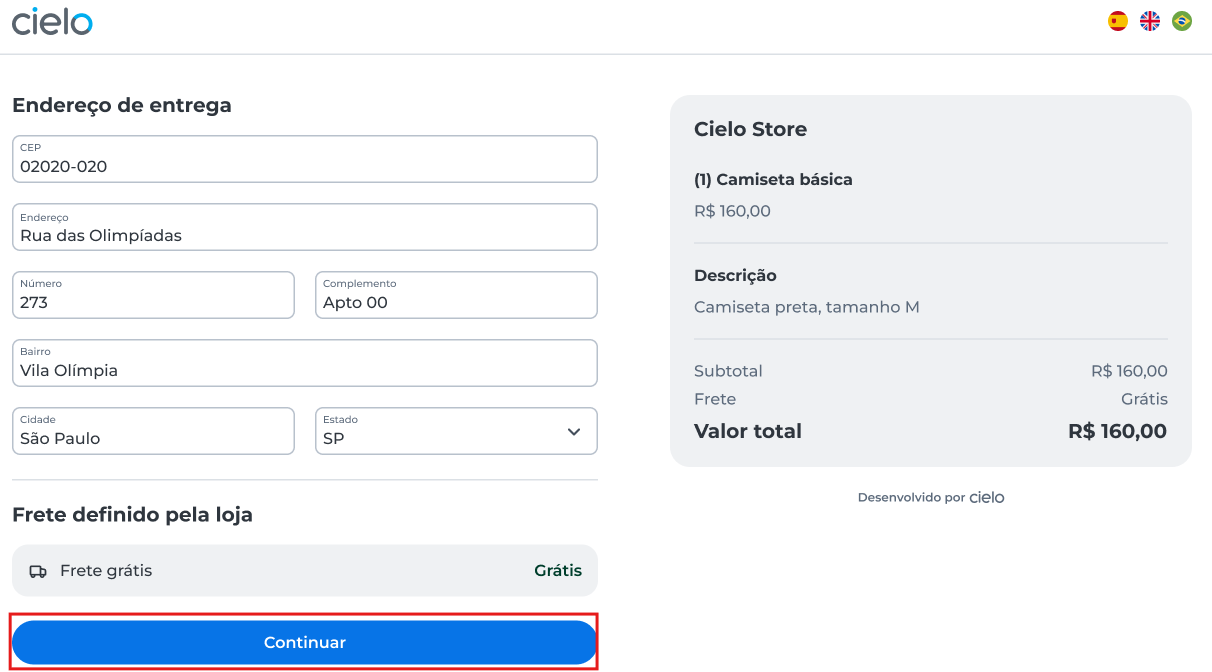Click the Endereço de entrega heading
1212x672 pixels.
coord(122,105)
